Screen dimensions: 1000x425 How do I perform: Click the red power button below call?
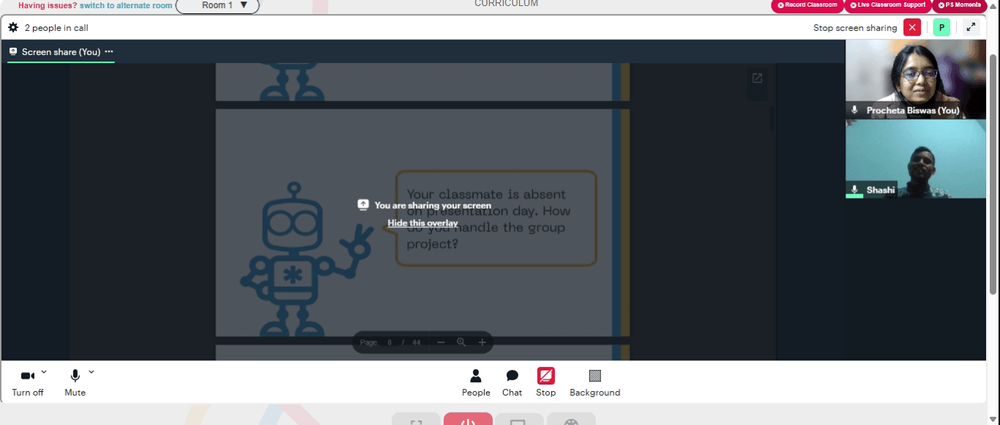(x=468, y=420)
